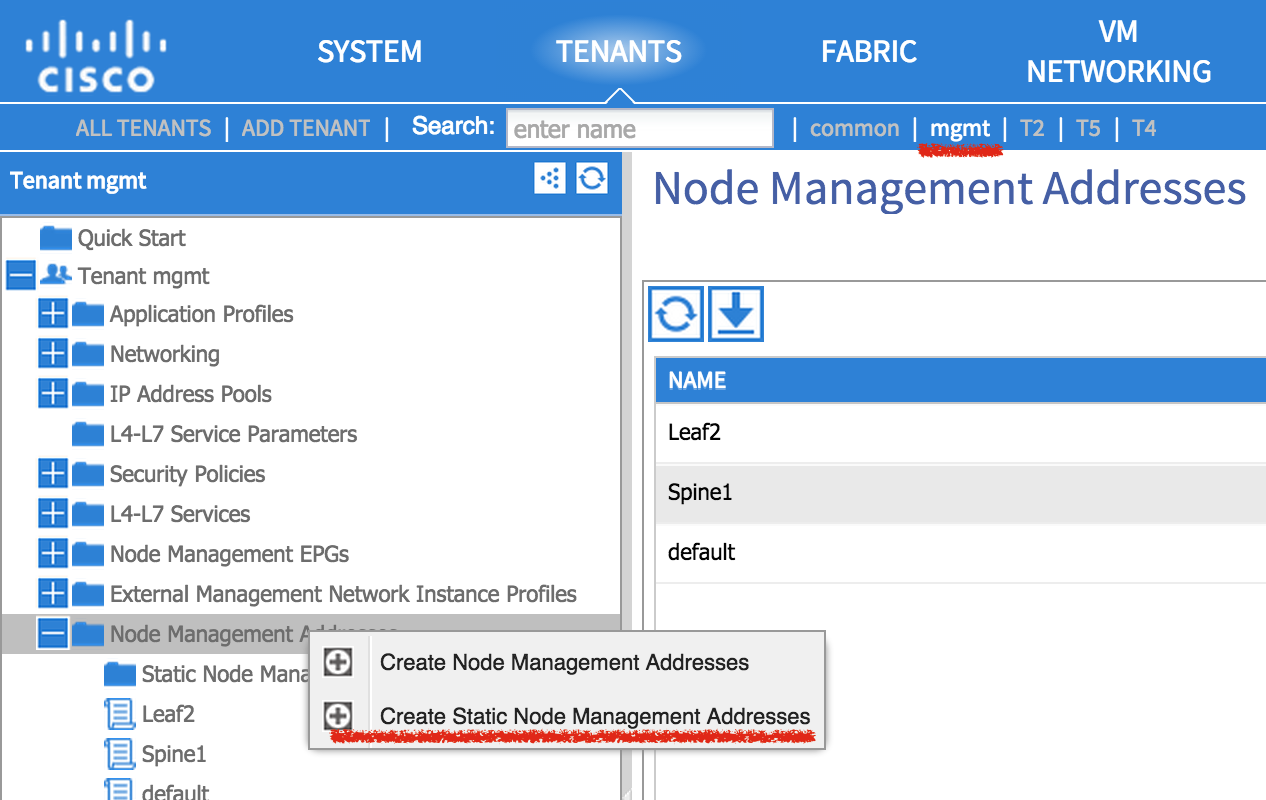Image resolution: width=1266 pixels, height=800 pixels.
Task: Click the Quick Start folder icon
Action: point(56,238)
